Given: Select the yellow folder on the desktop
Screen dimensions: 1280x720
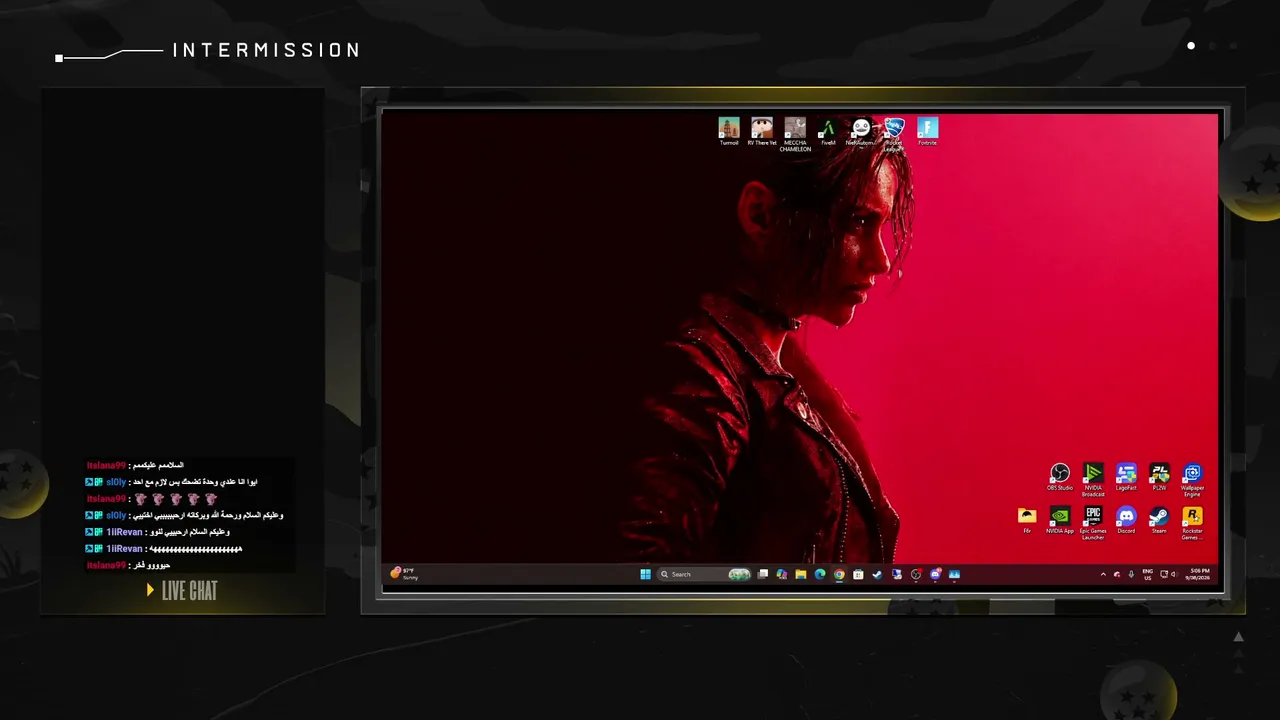Looking at the screenshot, I should click(x=1027, y=520).
